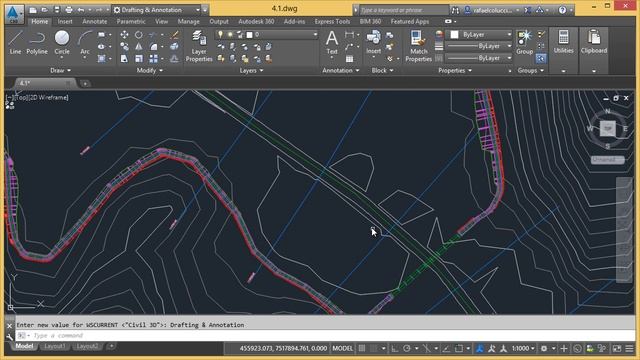
Task: Click the Linear Dimension tool
Action: click(349, 35)
